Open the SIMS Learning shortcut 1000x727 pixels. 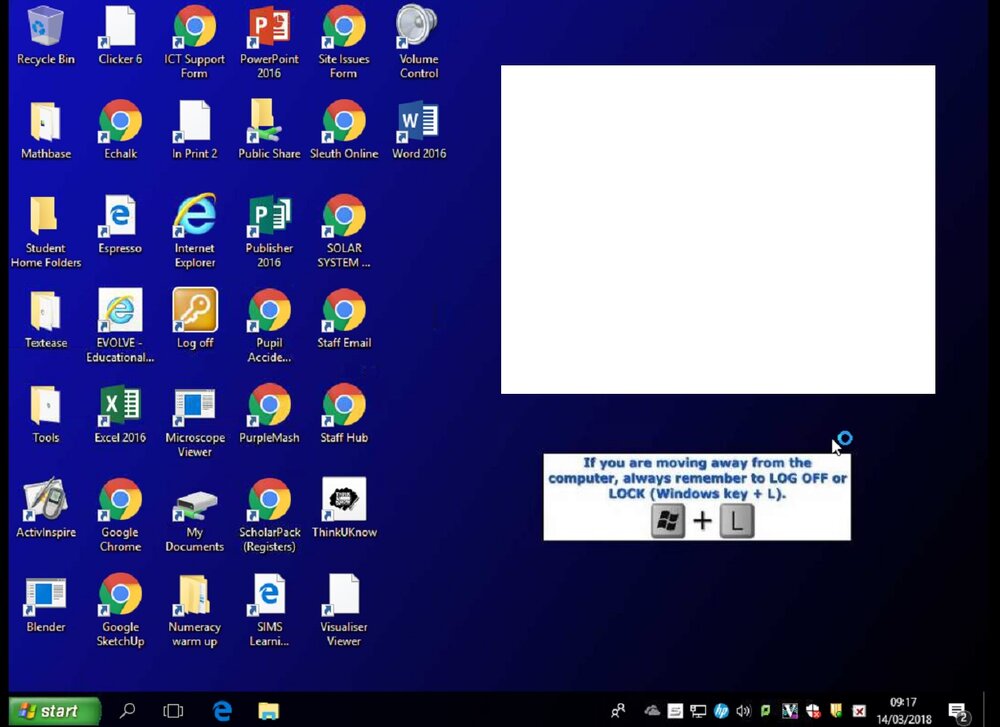[x=269, y=610]
